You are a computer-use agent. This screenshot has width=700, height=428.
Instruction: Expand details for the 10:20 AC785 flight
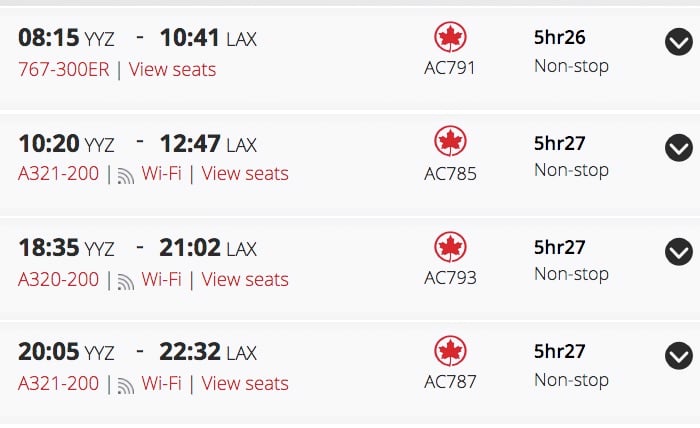coord(679,148)
